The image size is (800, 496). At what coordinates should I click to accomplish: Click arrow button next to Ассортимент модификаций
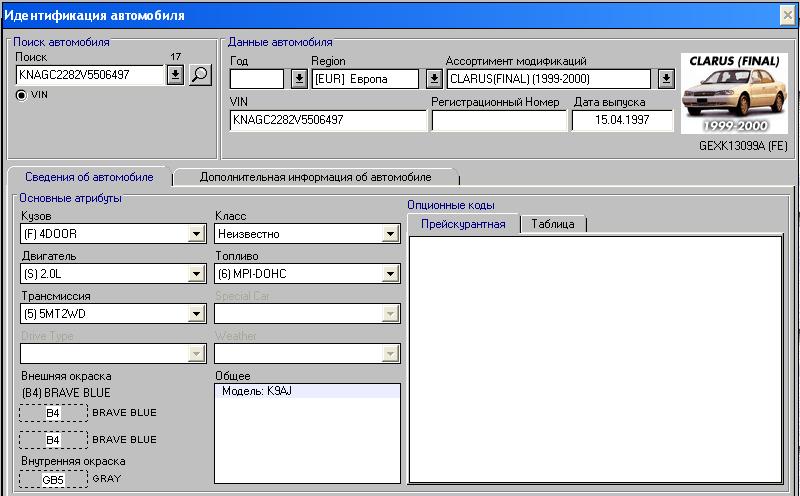click(667, 79)
